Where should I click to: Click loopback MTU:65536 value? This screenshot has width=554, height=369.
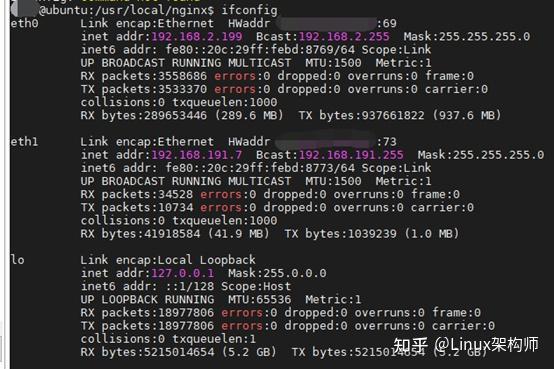click(x=260, y=299)
